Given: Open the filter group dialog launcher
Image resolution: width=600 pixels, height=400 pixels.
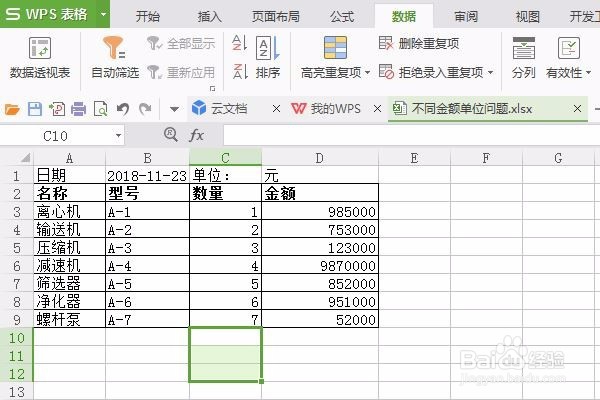Looking at the screenshot, I should point(212,89).
